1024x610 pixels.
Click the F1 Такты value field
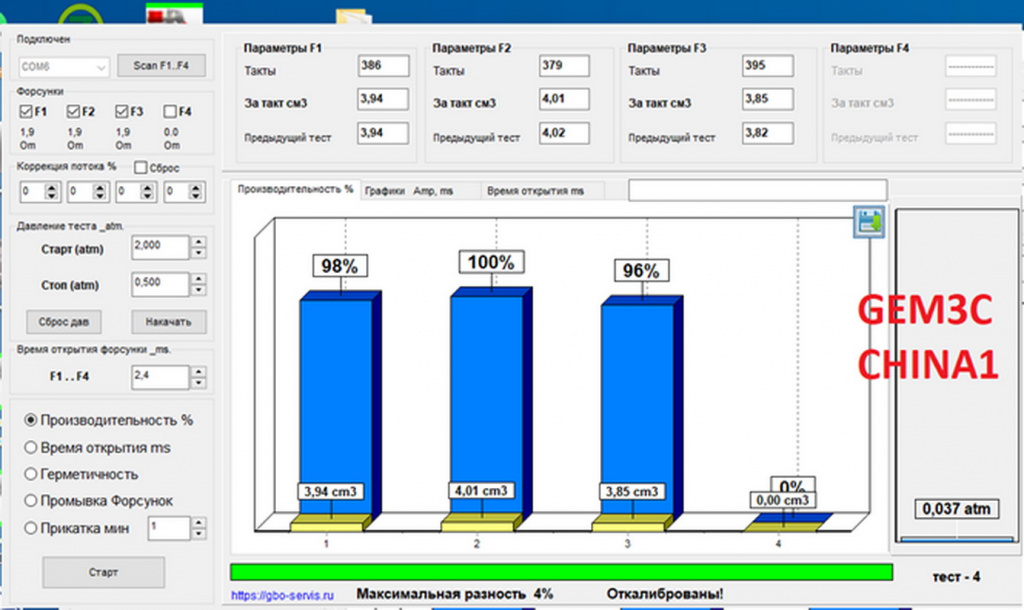pos(383,65)
